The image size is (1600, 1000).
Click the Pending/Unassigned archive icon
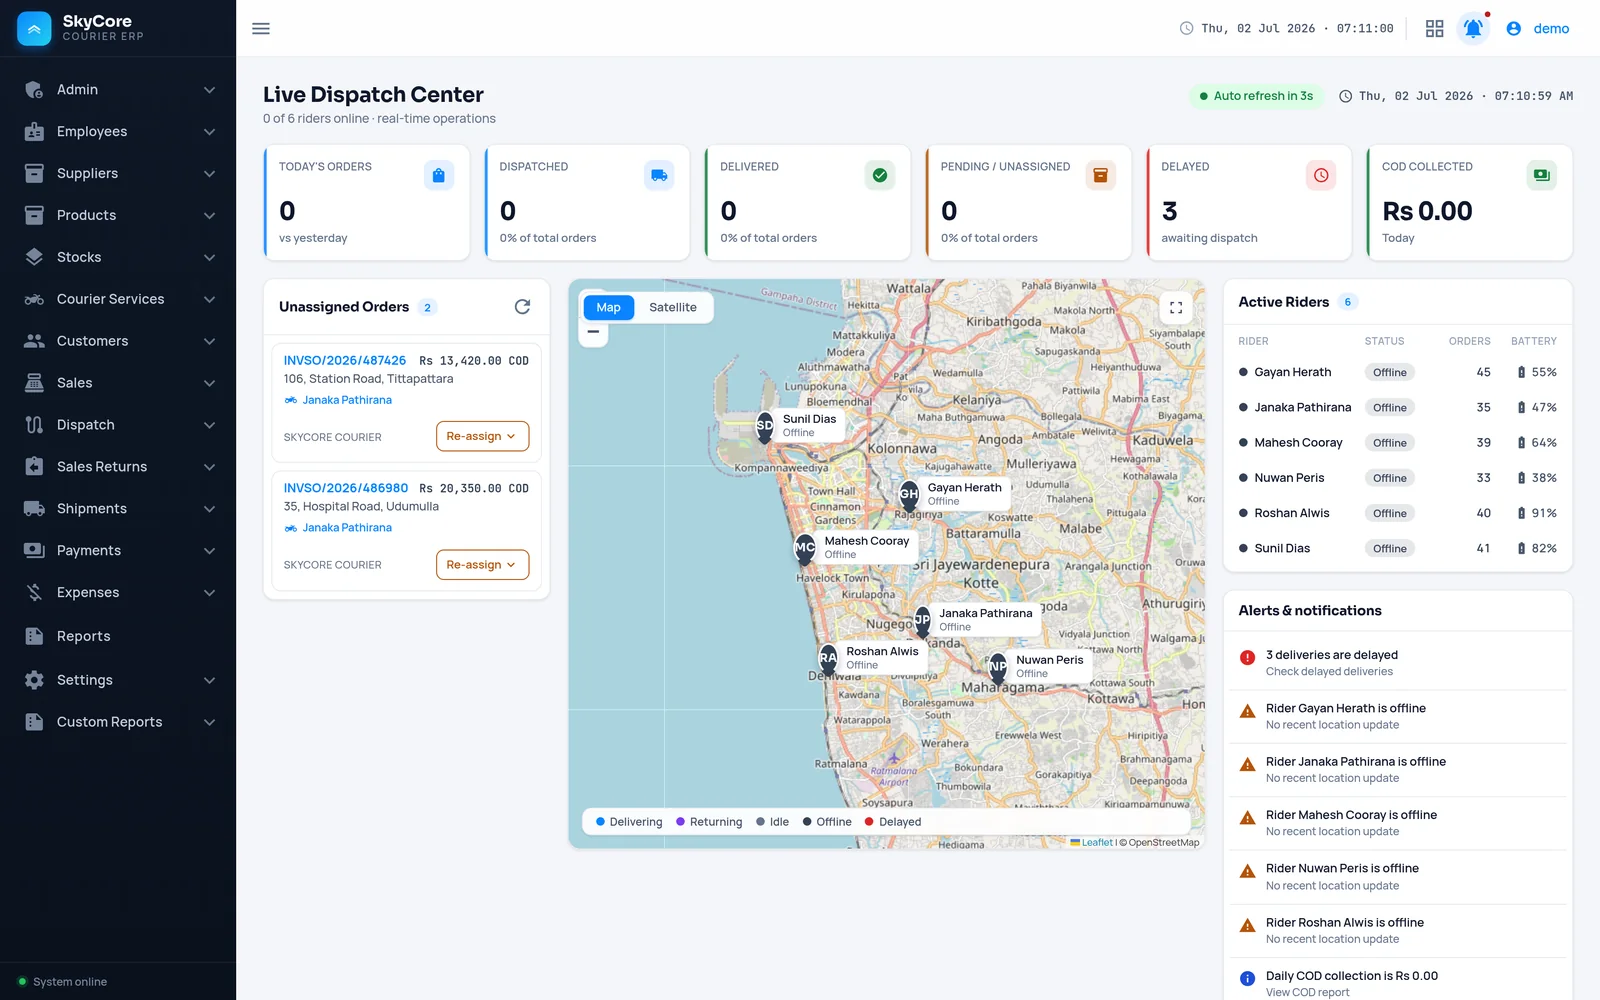(x=1100, y=175)
